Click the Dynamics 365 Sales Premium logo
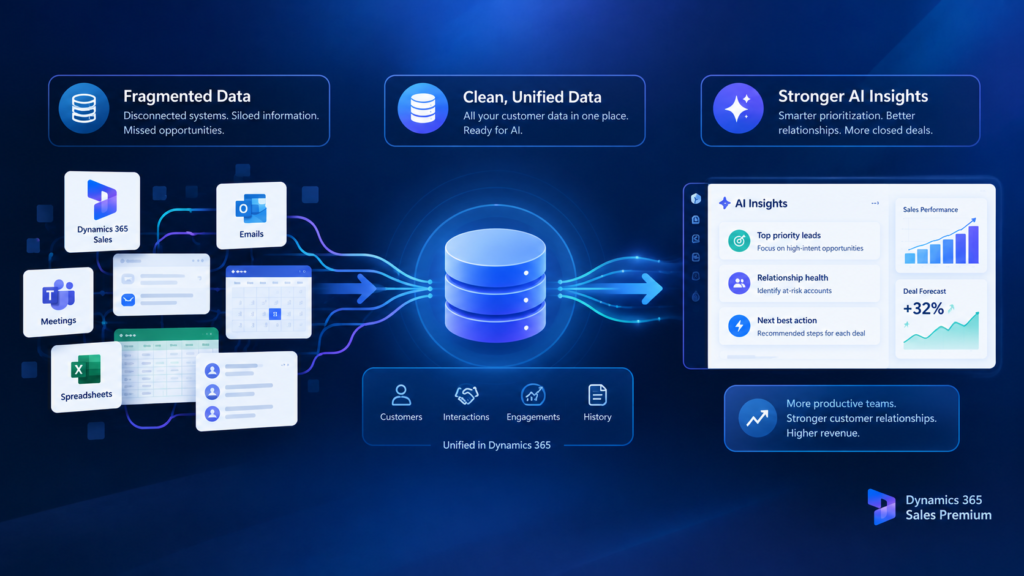Viewport: 1024px width, 576px height. pos(881,507)
